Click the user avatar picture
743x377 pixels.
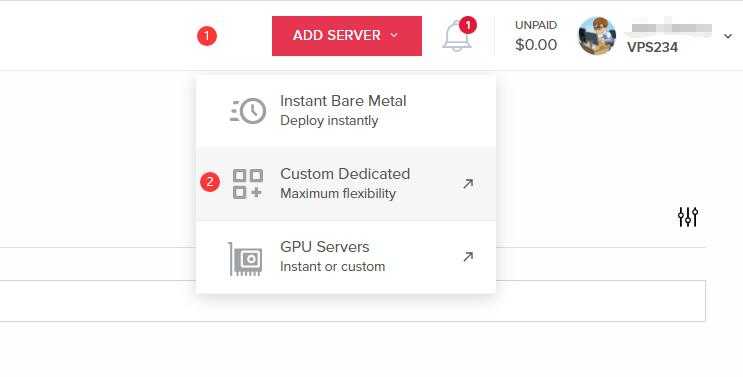(597, 36)
